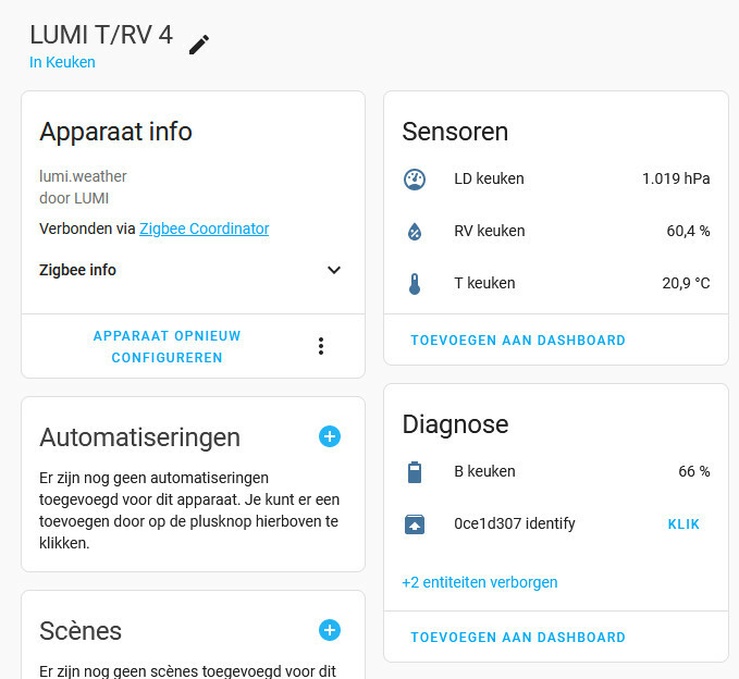
Task: Open the RV keuken humidity entry
Action: 489,231
